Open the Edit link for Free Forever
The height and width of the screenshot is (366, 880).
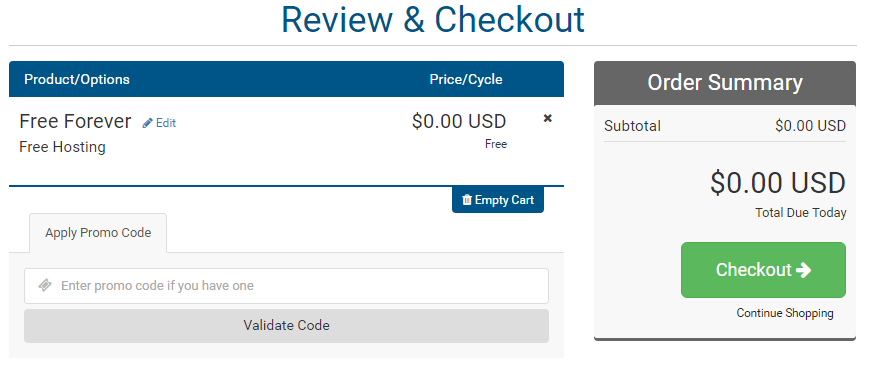click(159, 123)
